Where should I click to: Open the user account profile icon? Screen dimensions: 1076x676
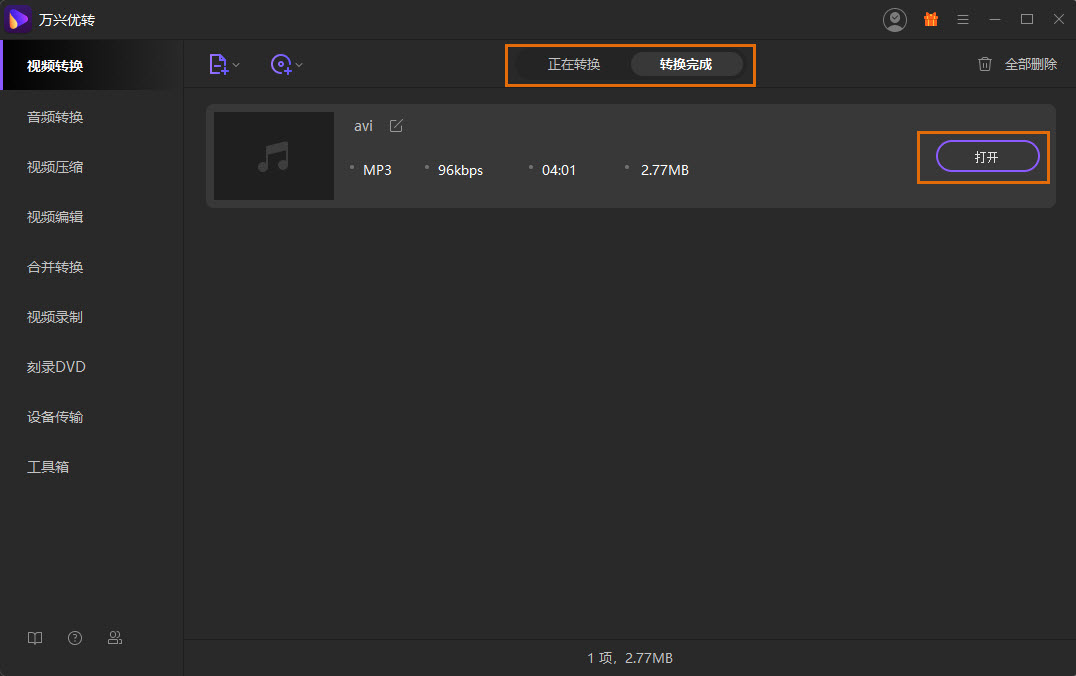coord(894,19)
